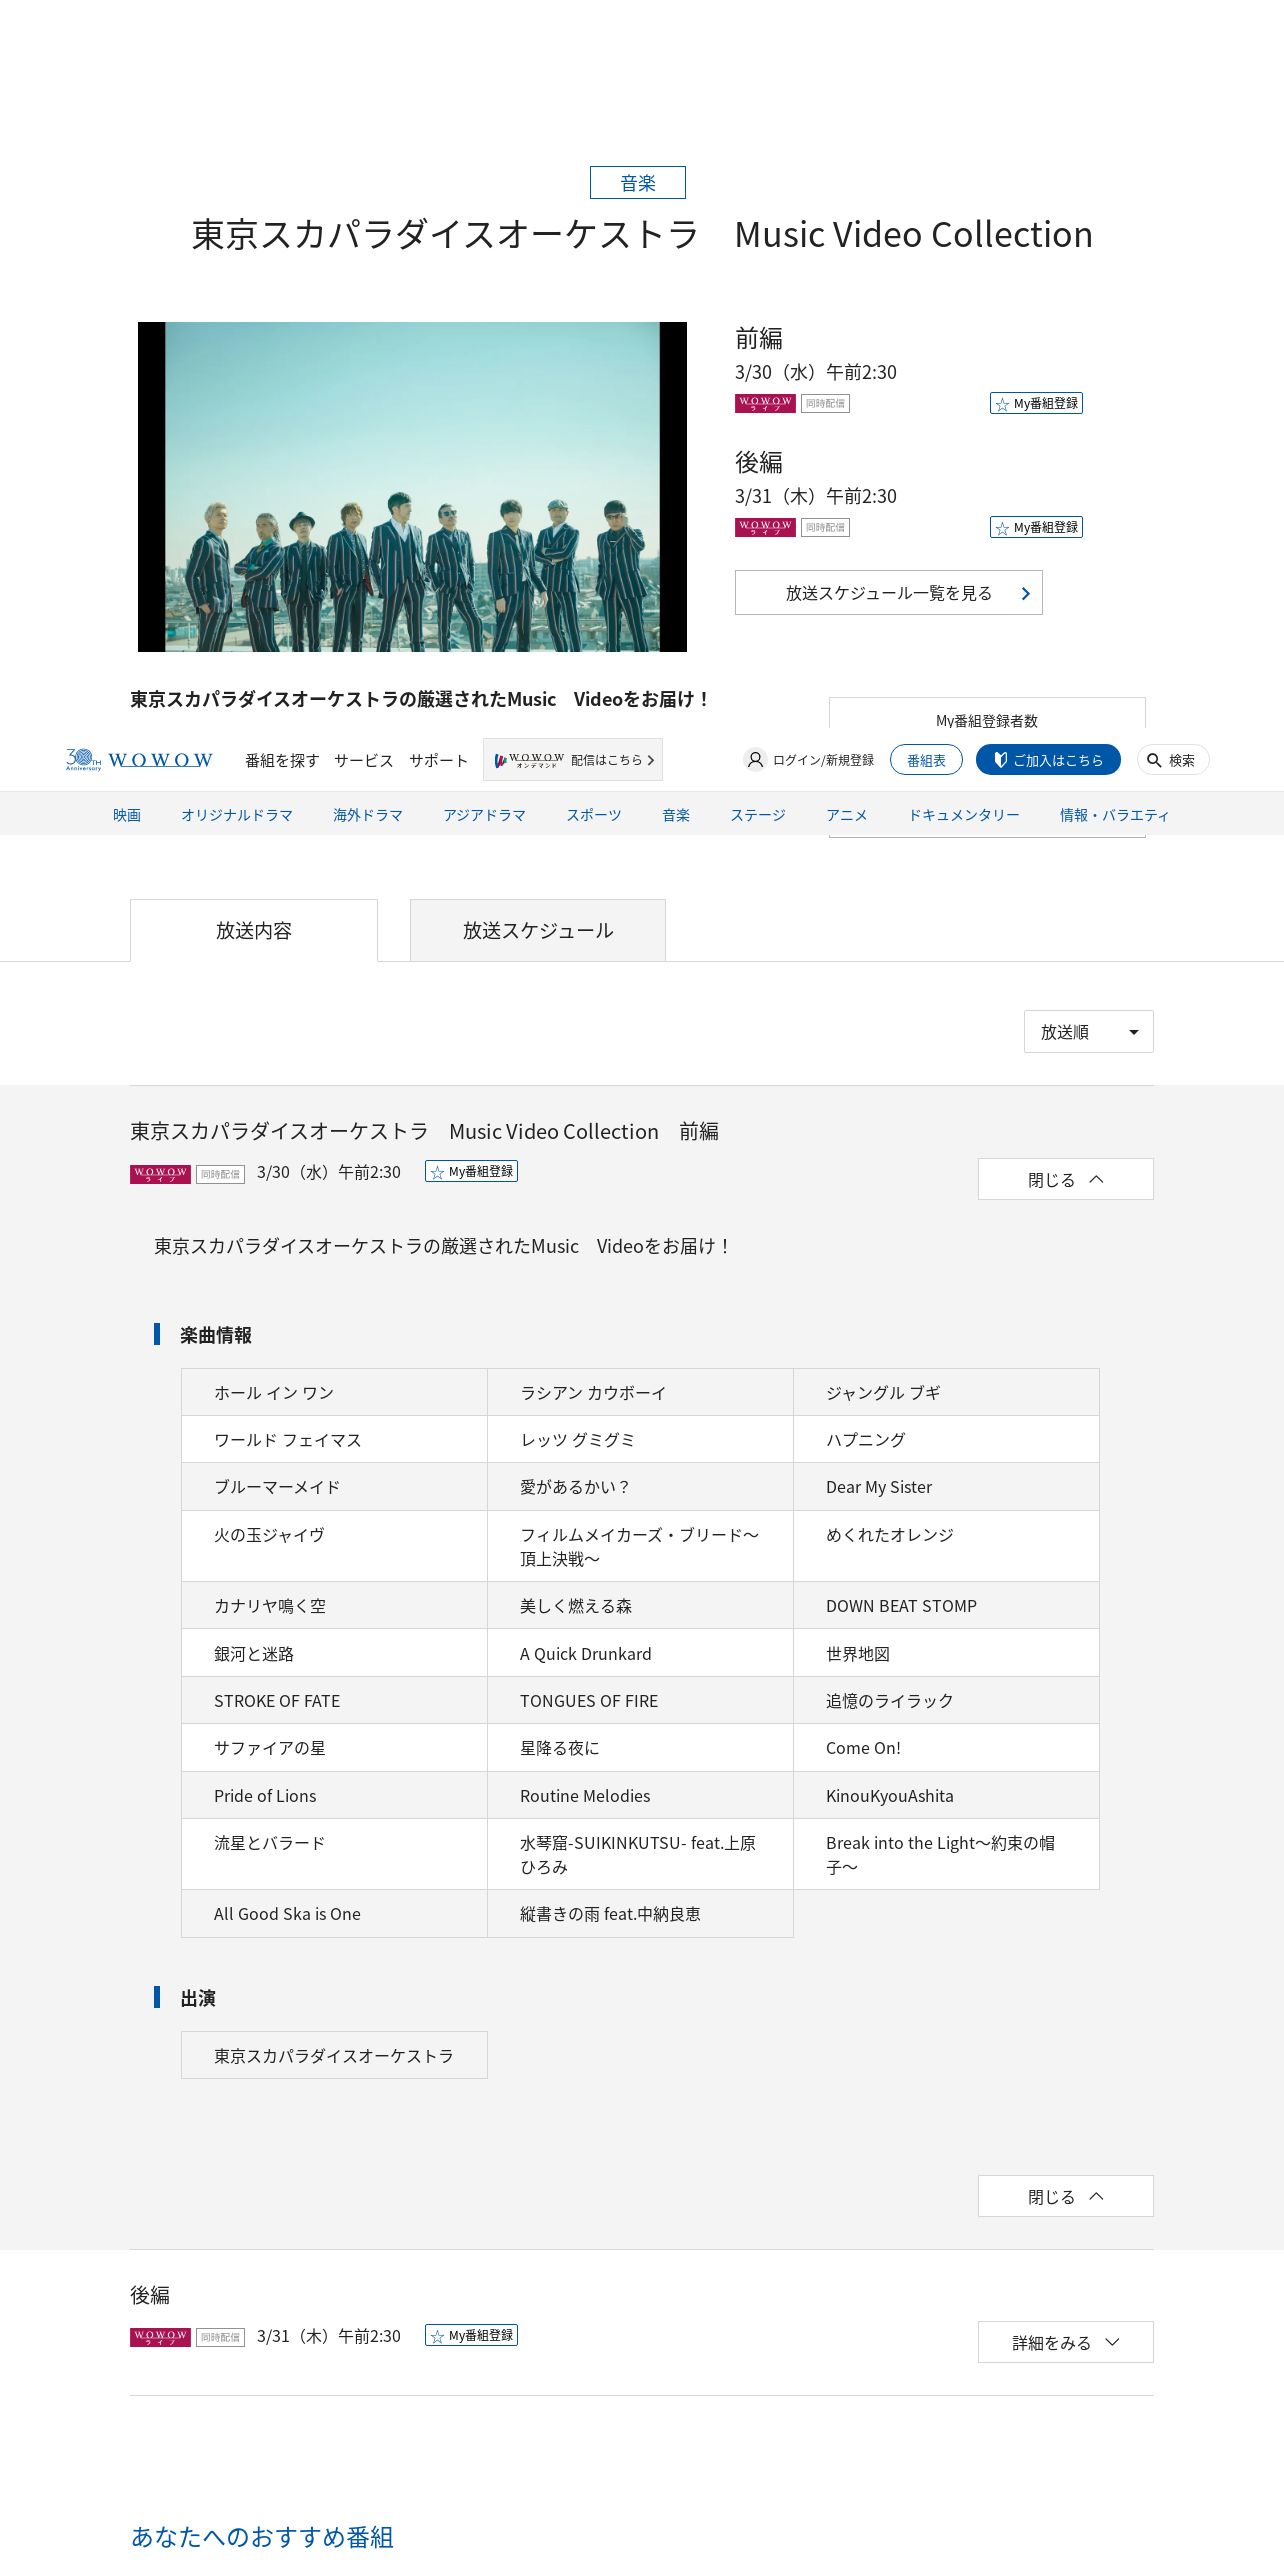
Task: Click the WOWOW Live badge under 前編 3/30
Action: (765, 403)
